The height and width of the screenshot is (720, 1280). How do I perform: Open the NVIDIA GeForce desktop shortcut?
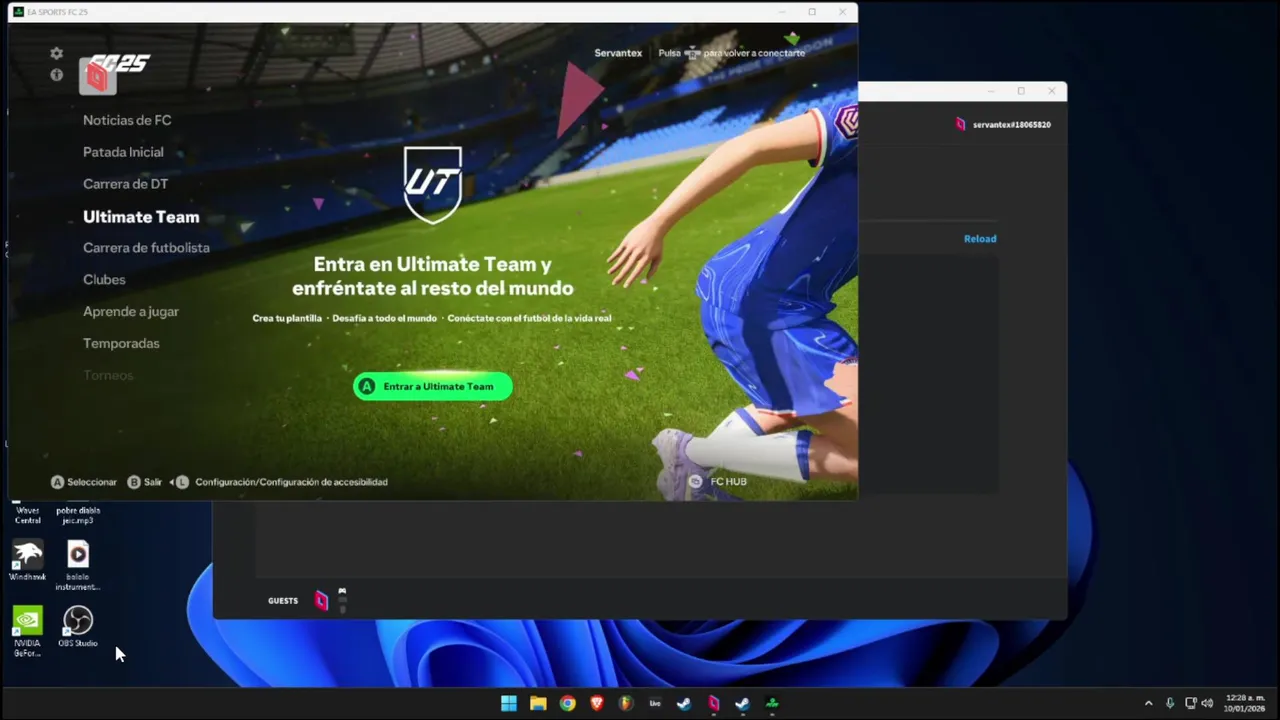(27, 632)
